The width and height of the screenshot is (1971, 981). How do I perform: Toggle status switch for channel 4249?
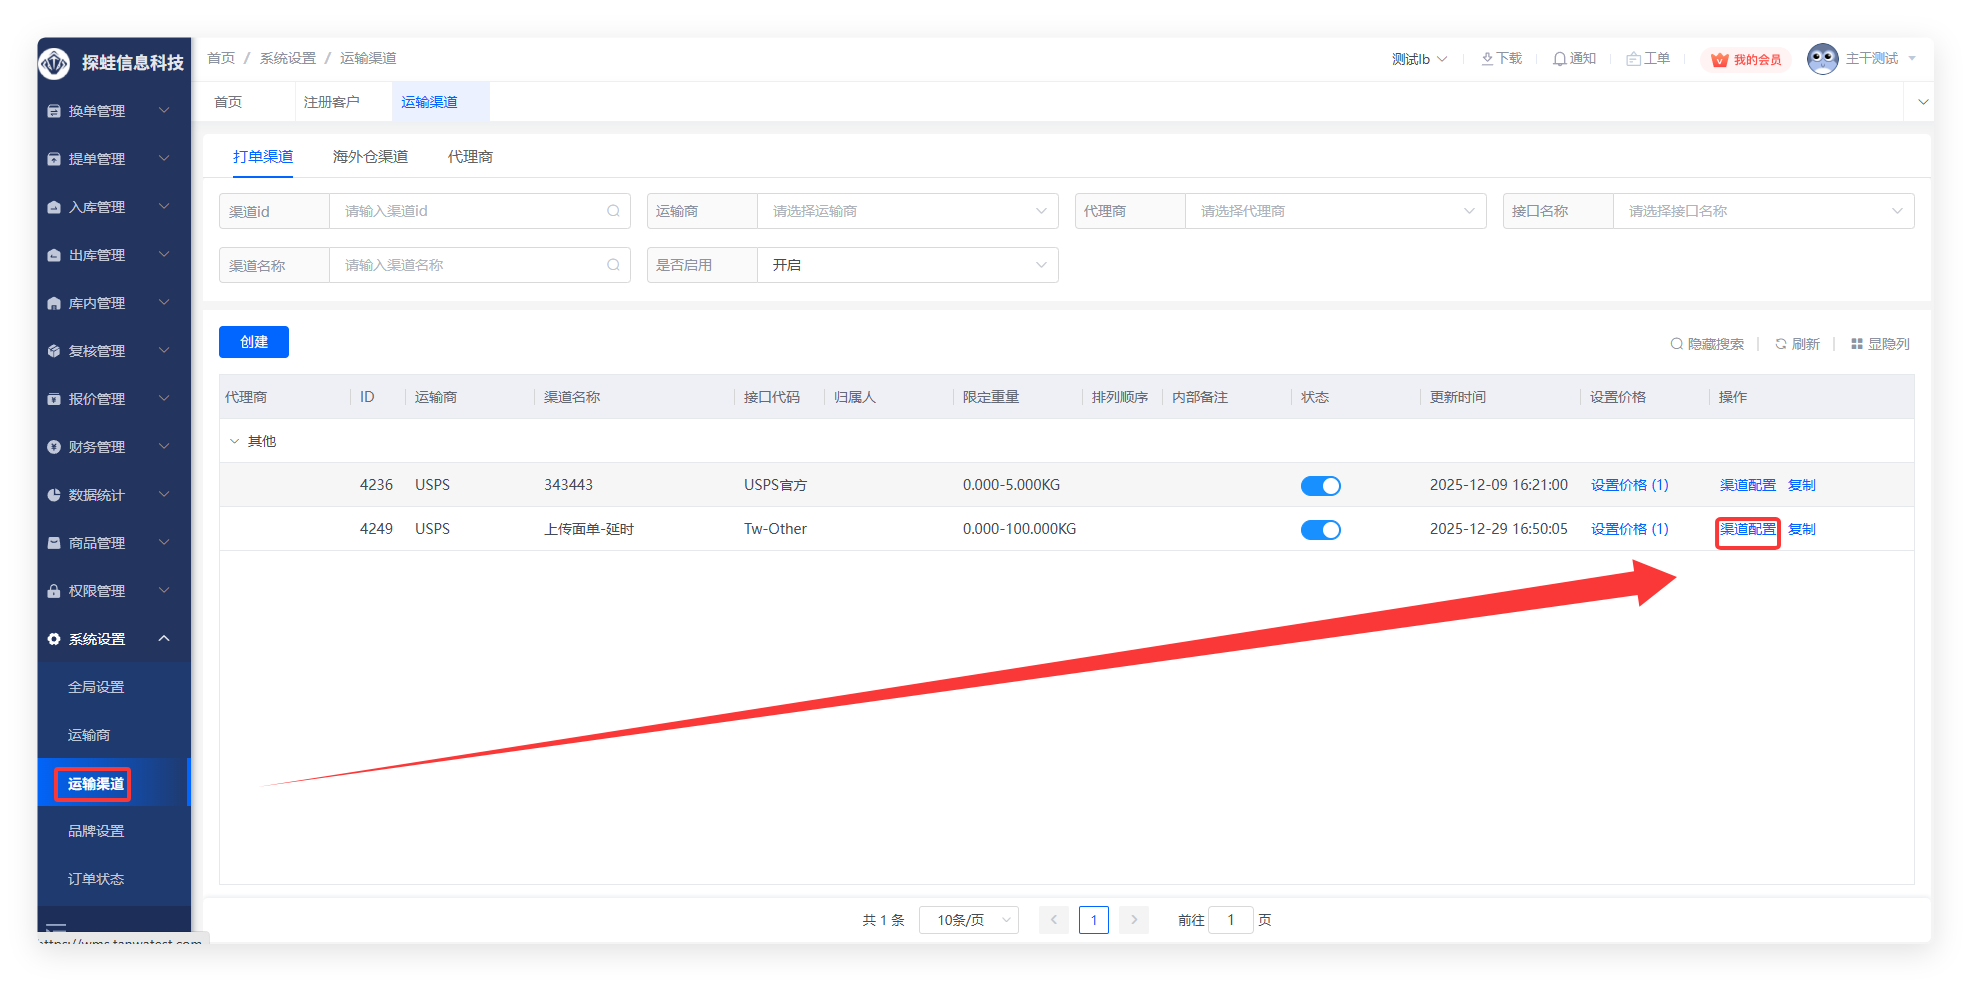pos(1320,530)
